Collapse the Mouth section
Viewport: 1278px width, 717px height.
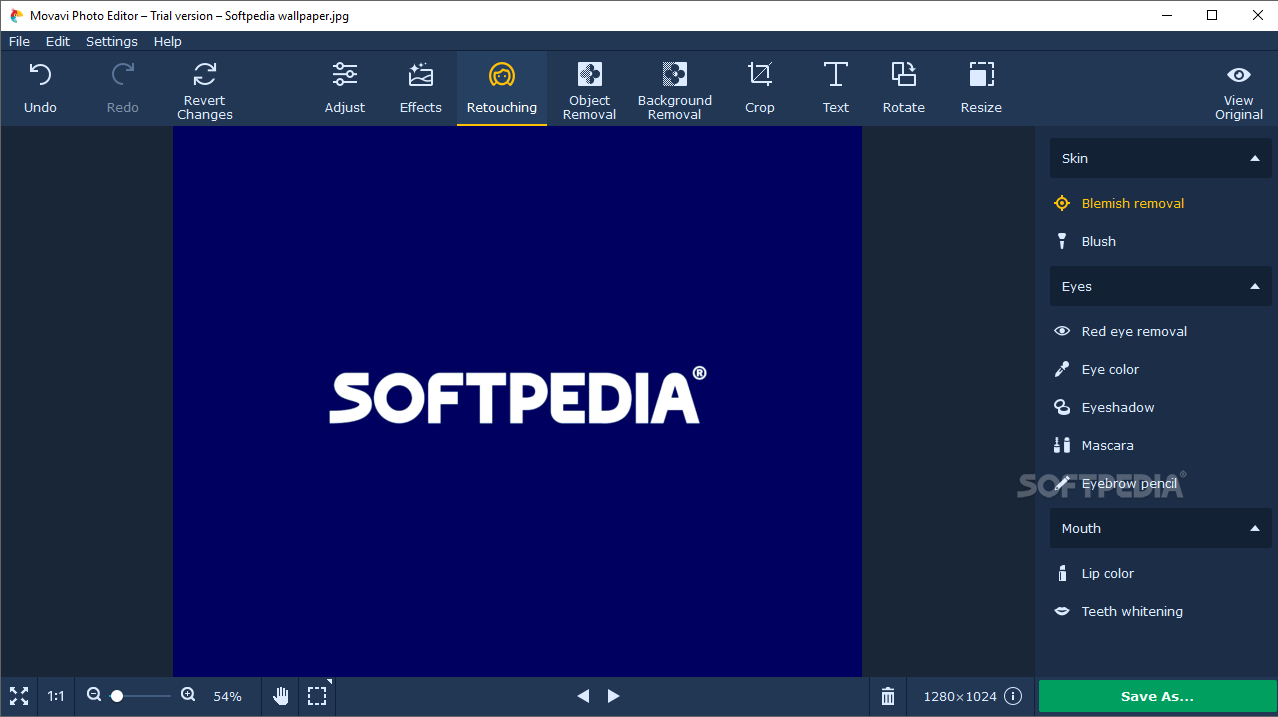pos(1161,528)
